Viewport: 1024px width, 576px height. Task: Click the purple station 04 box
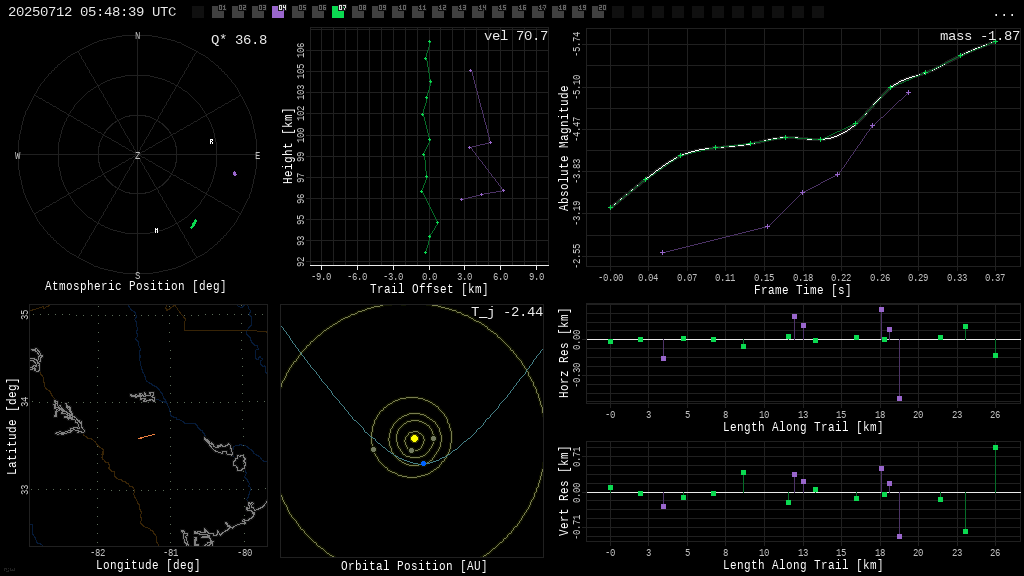(278, 12)
